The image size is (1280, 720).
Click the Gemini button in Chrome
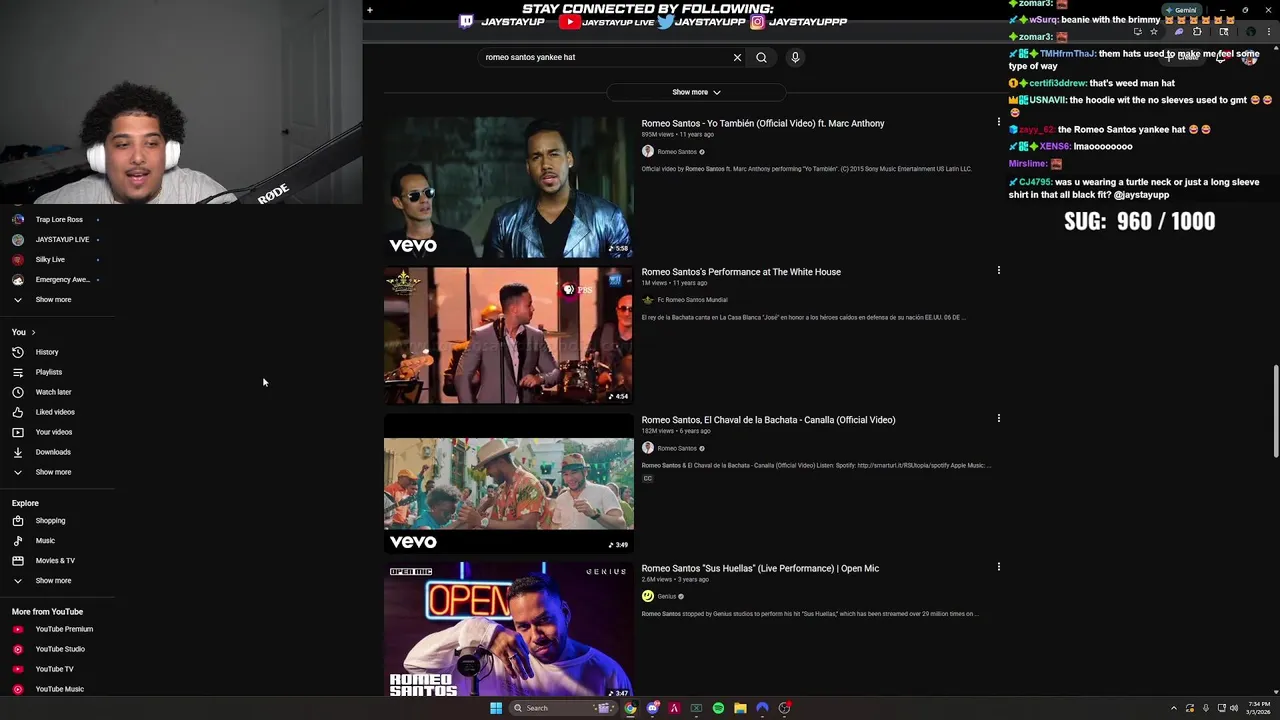pyautogui.click(x=1182, y=10)
